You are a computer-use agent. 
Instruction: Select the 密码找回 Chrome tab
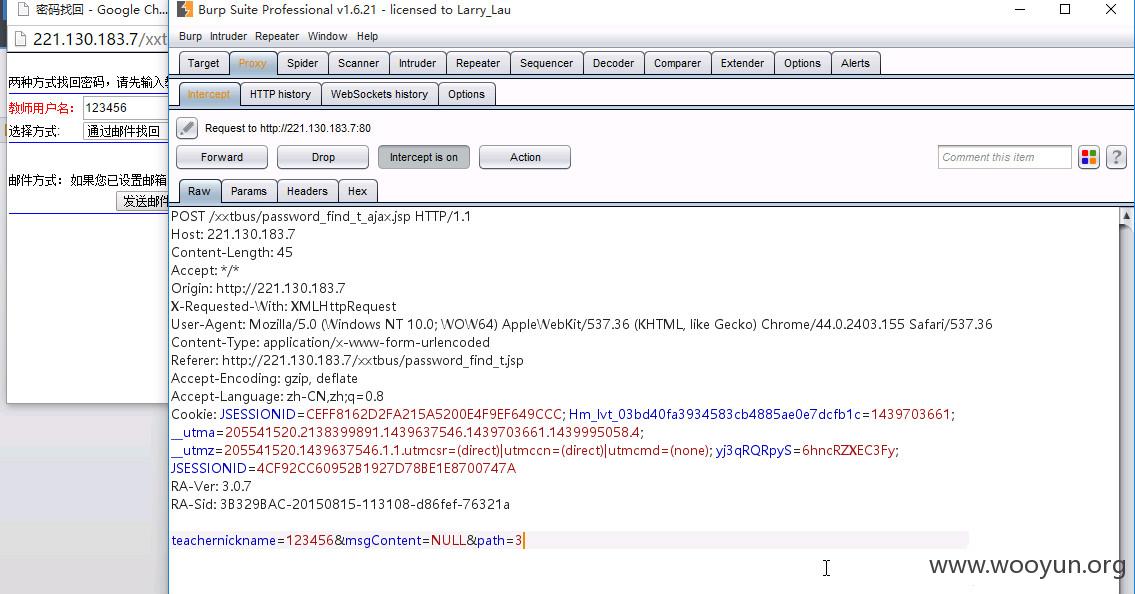(90, 10)
